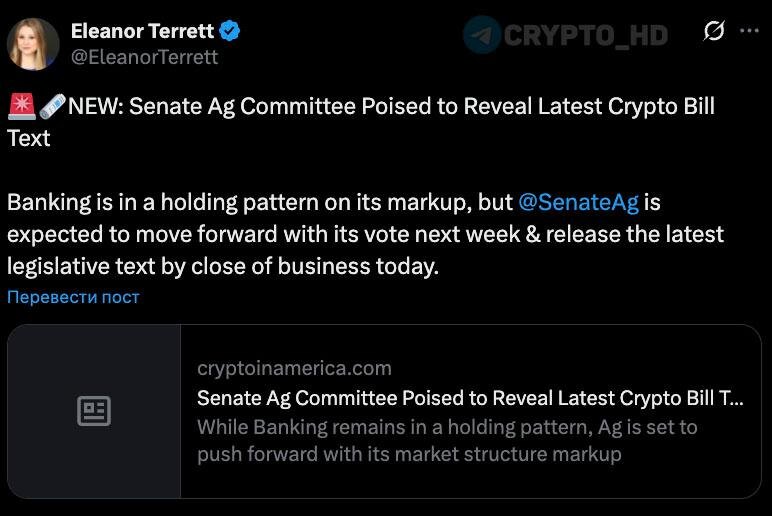Image resolution: width=772 pixels, height=516 pixels.
Task: Click the link card description text
Action: pyautogui.click(x=447, y=440)
